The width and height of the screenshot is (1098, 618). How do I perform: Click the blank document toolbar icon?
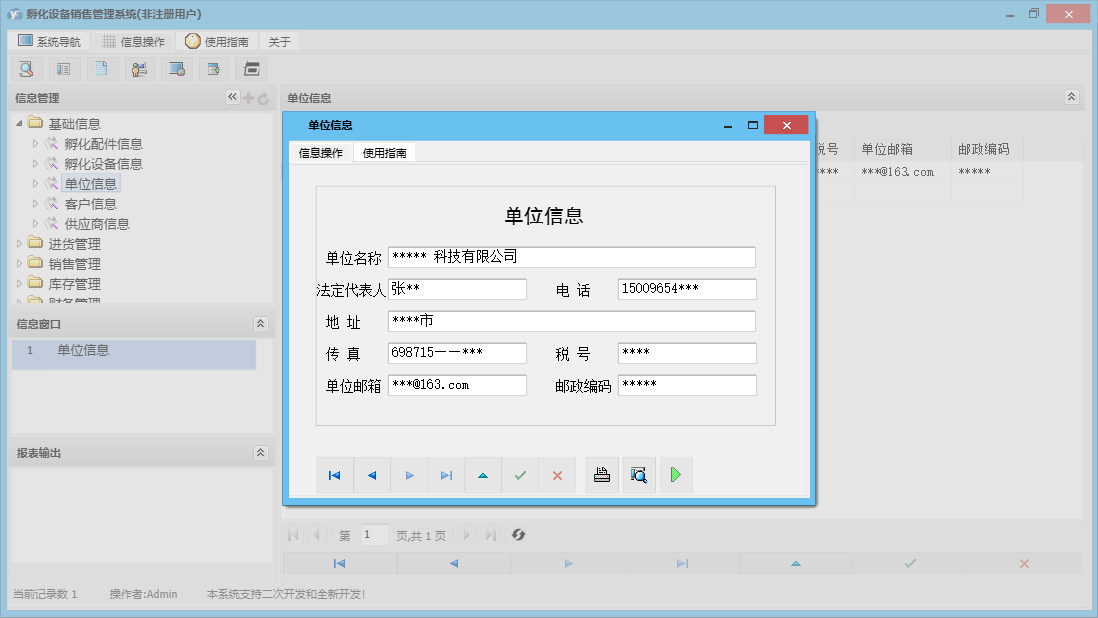click(x=101, y=69)
